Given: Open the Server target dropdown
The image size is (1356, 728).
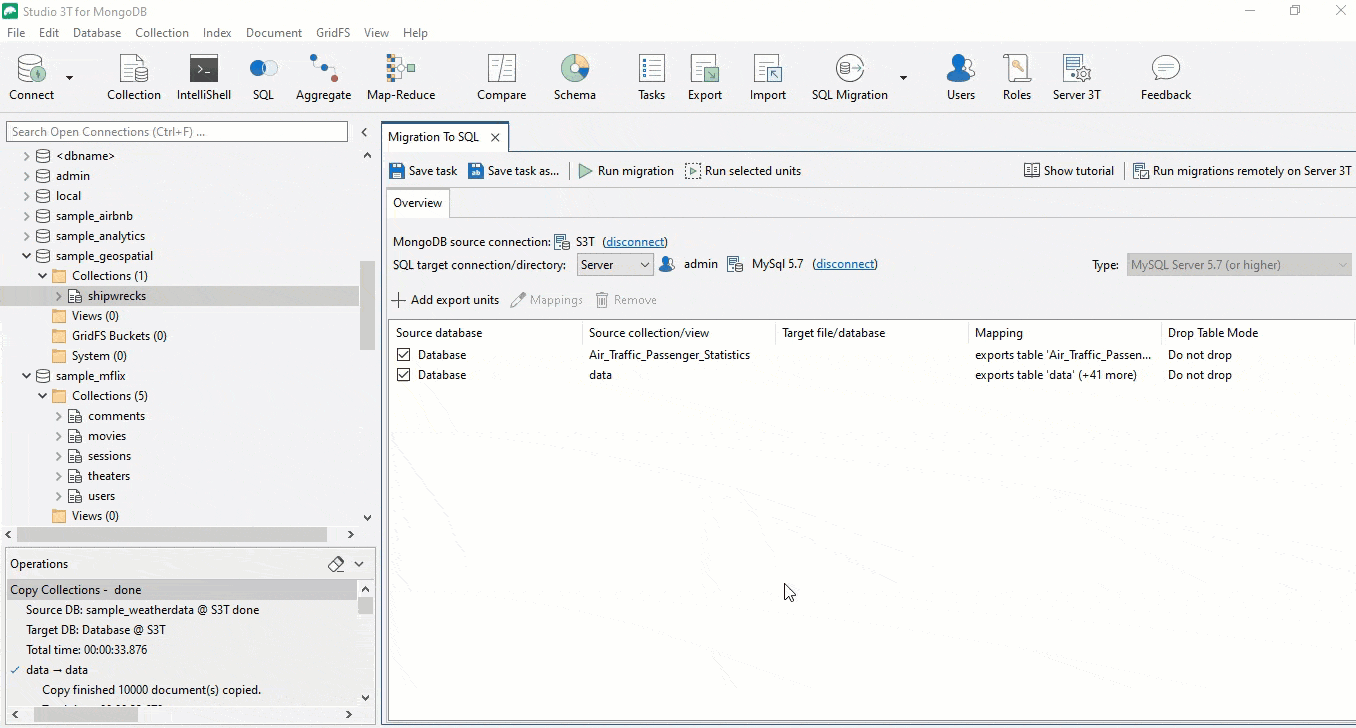Looking at the screenshot, I should (615, 265).
